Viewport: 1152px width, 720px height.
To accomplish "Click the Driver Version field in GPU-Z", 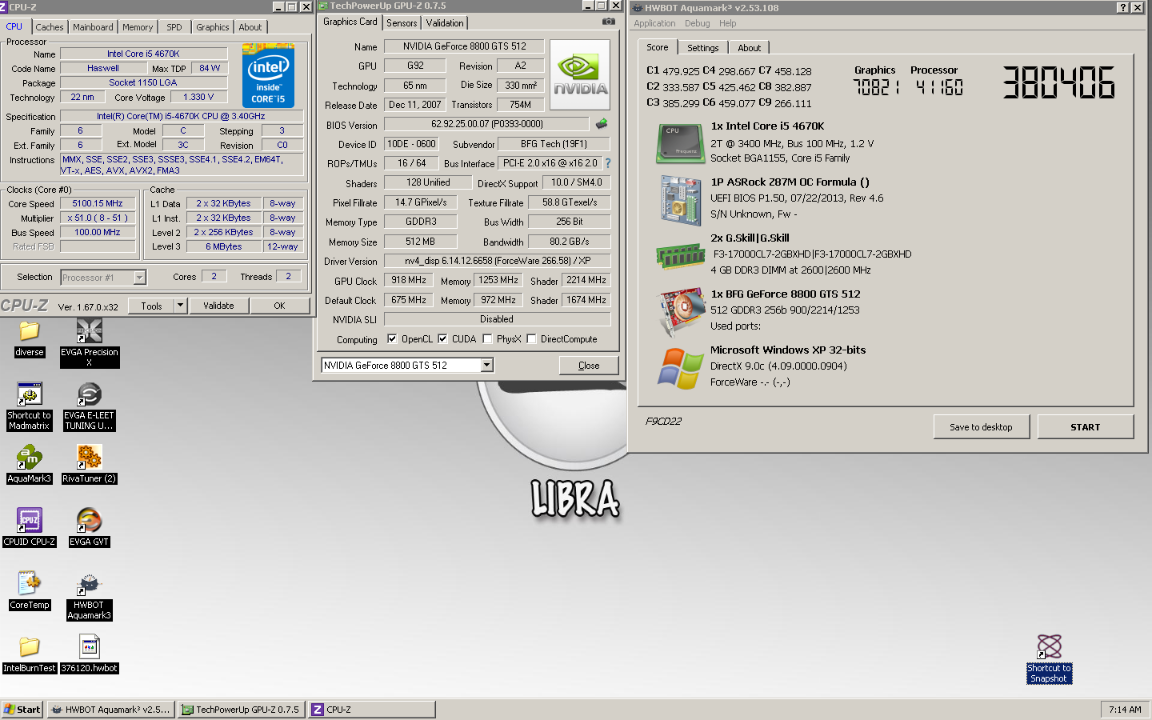I will [497, 261].
